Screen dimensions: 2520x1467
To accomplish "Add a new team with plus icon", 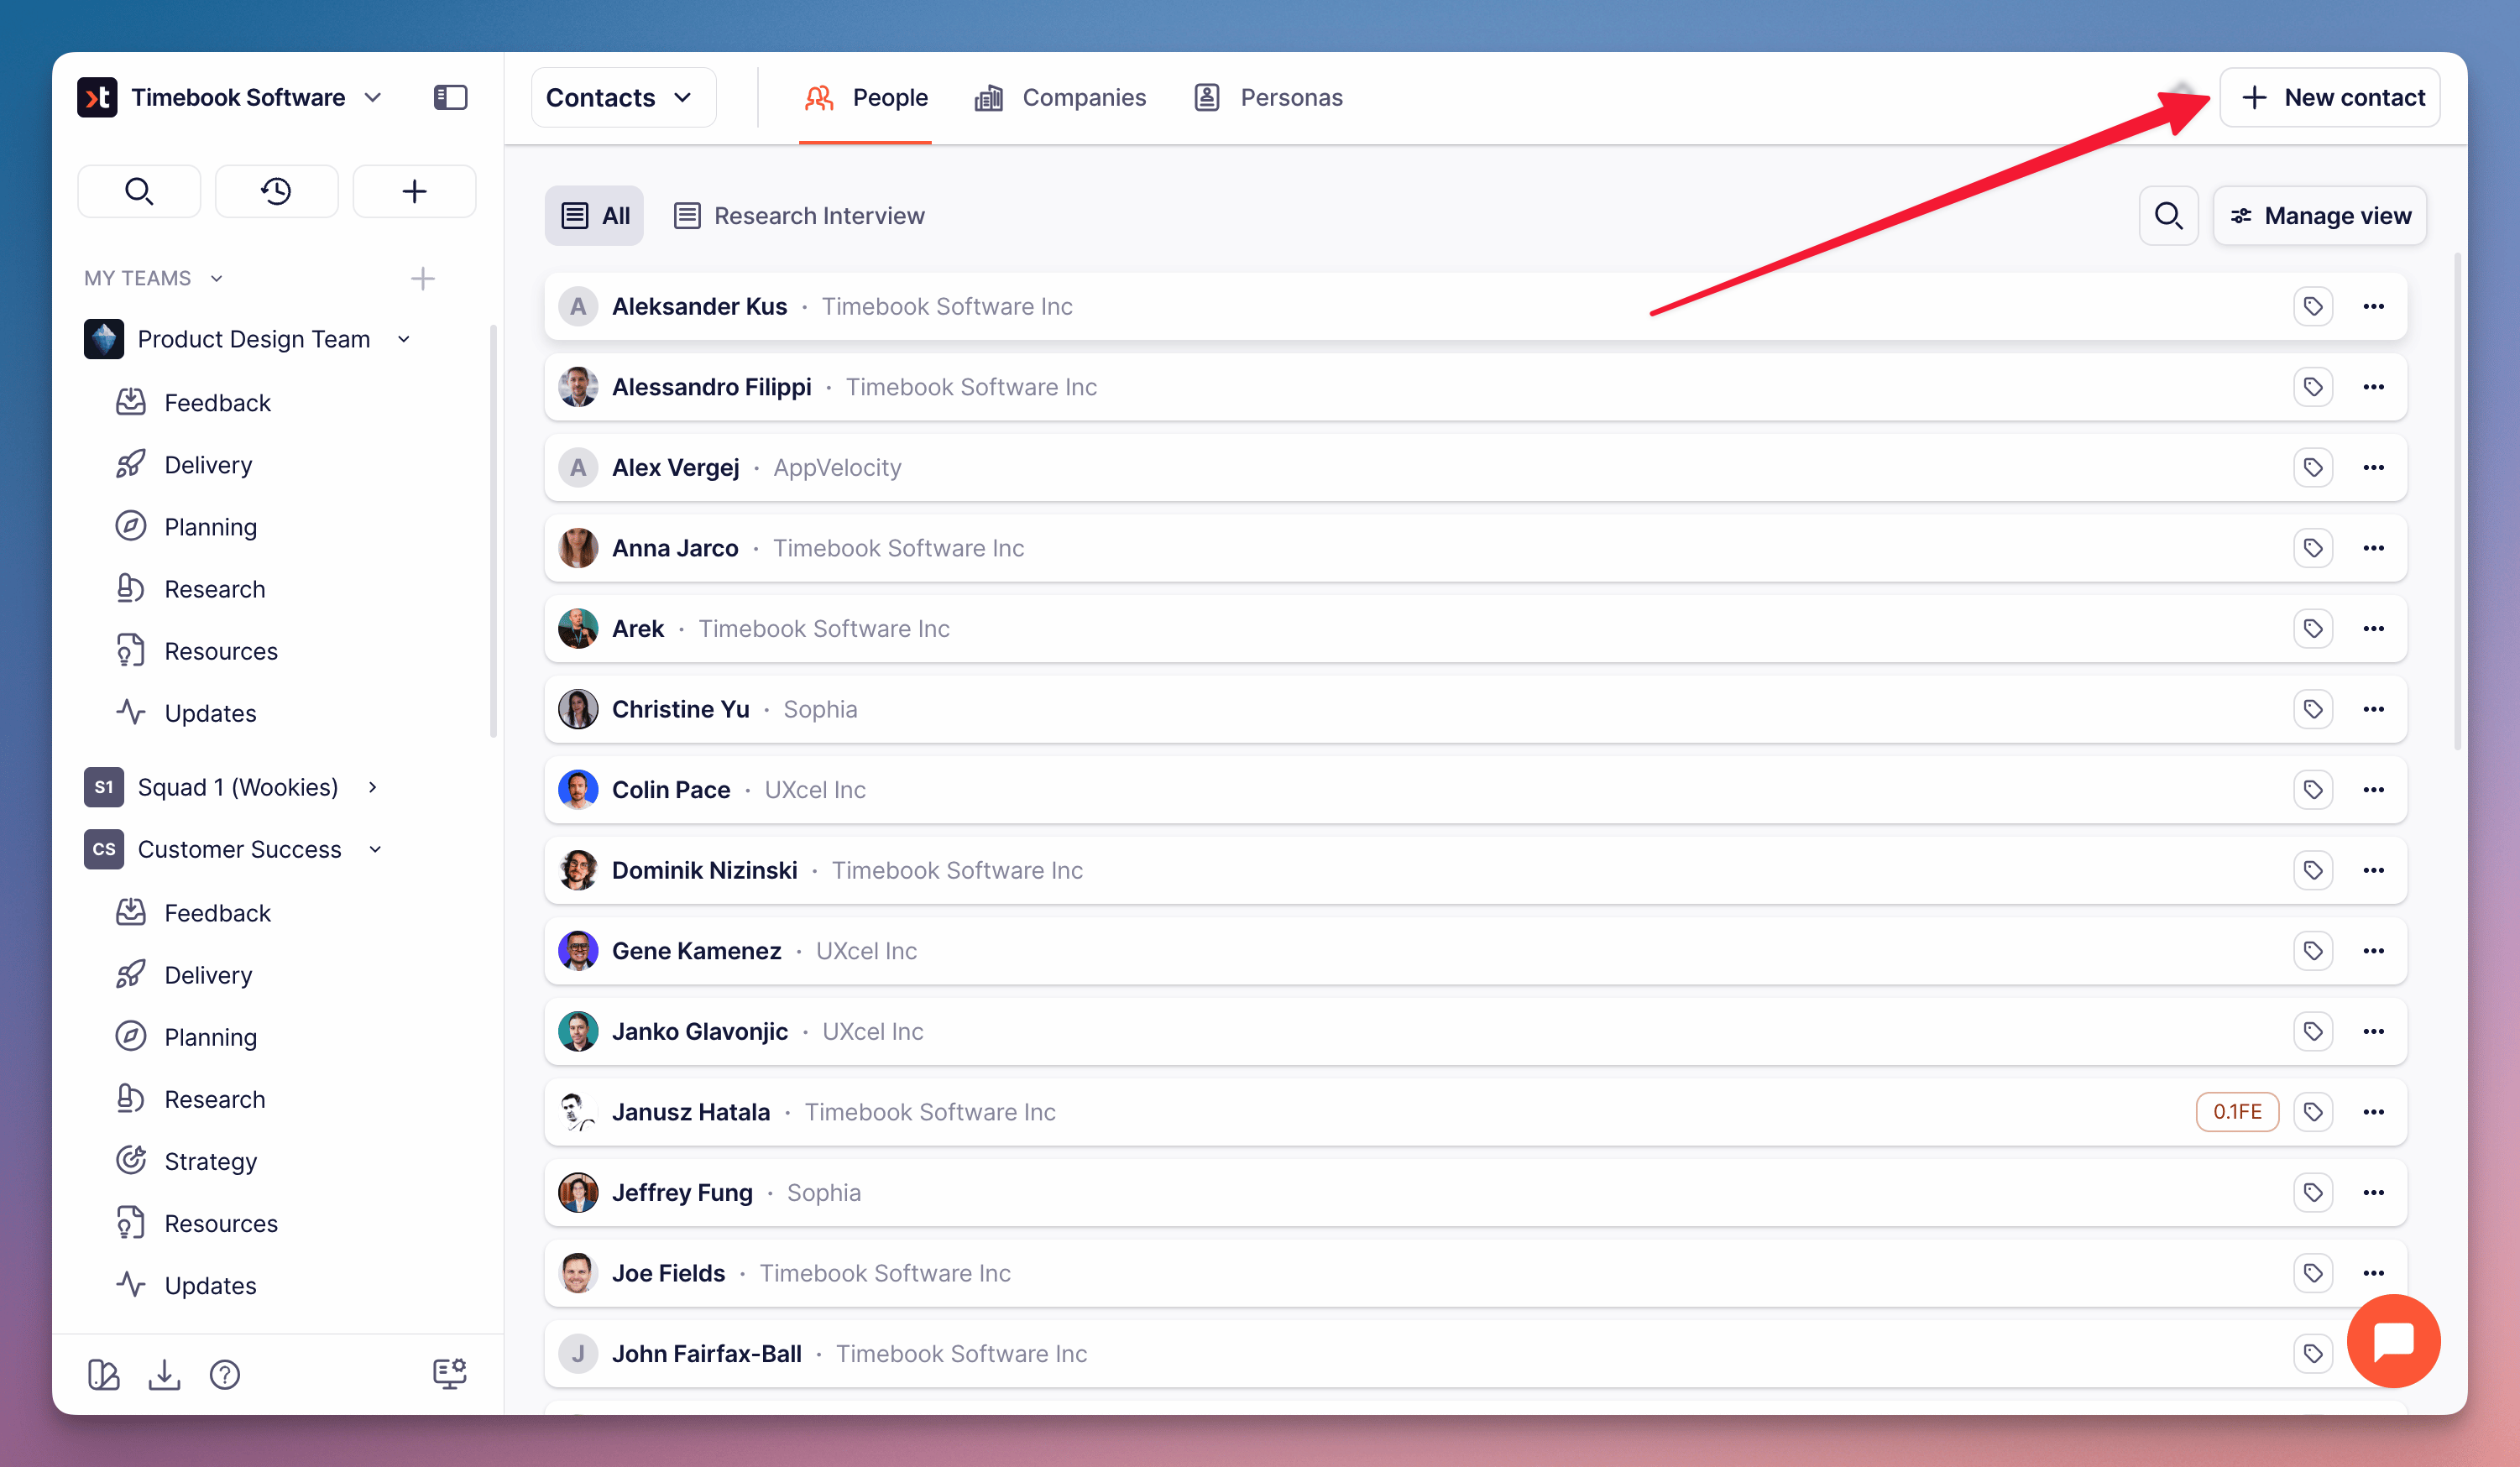I will pos(422,278).
